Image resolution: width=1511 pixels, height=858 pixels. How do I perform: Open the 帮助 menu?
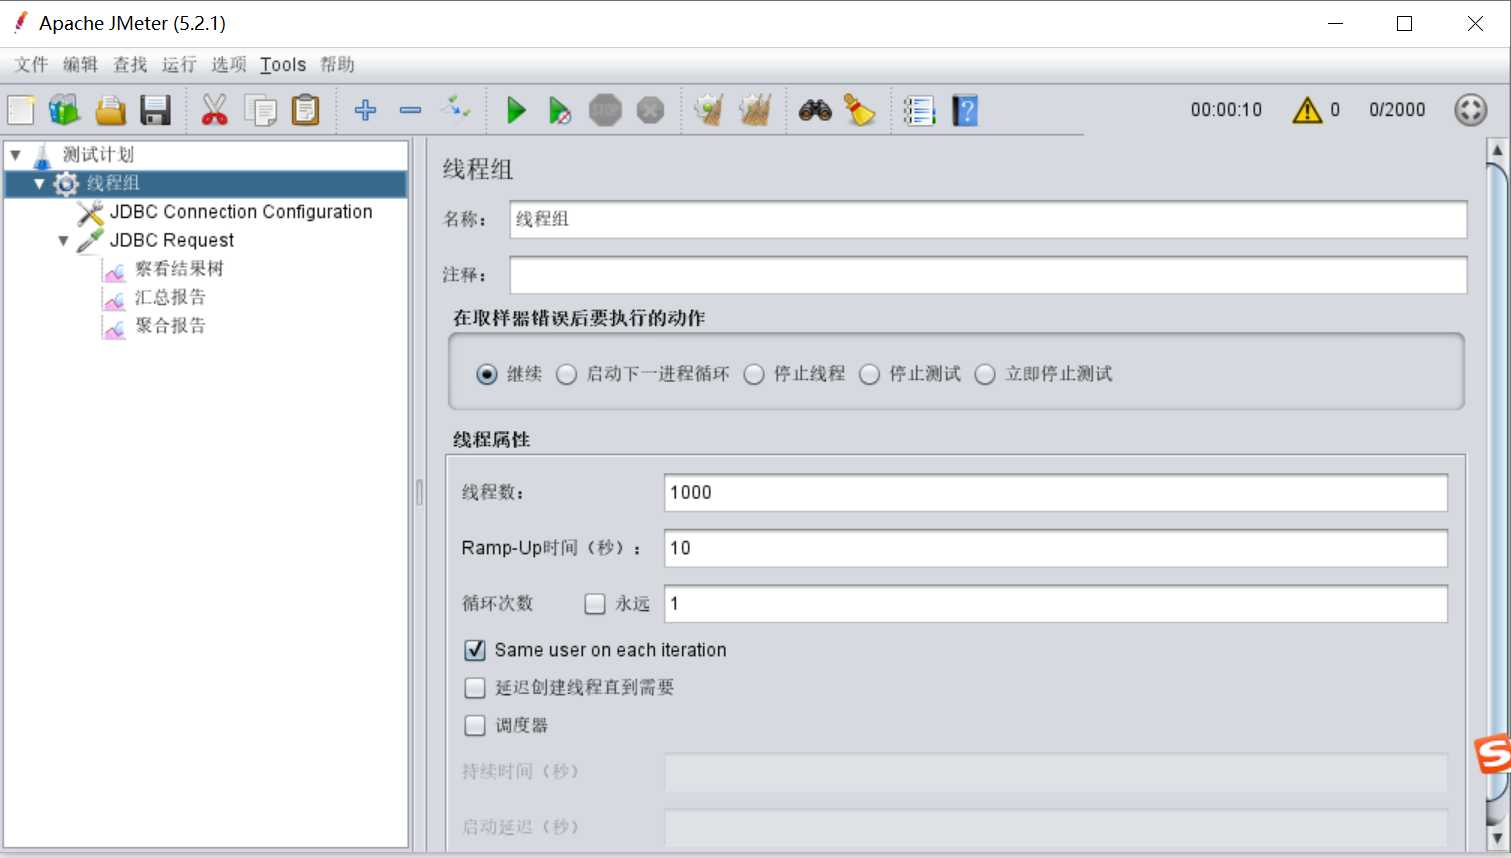pos(337,65)
